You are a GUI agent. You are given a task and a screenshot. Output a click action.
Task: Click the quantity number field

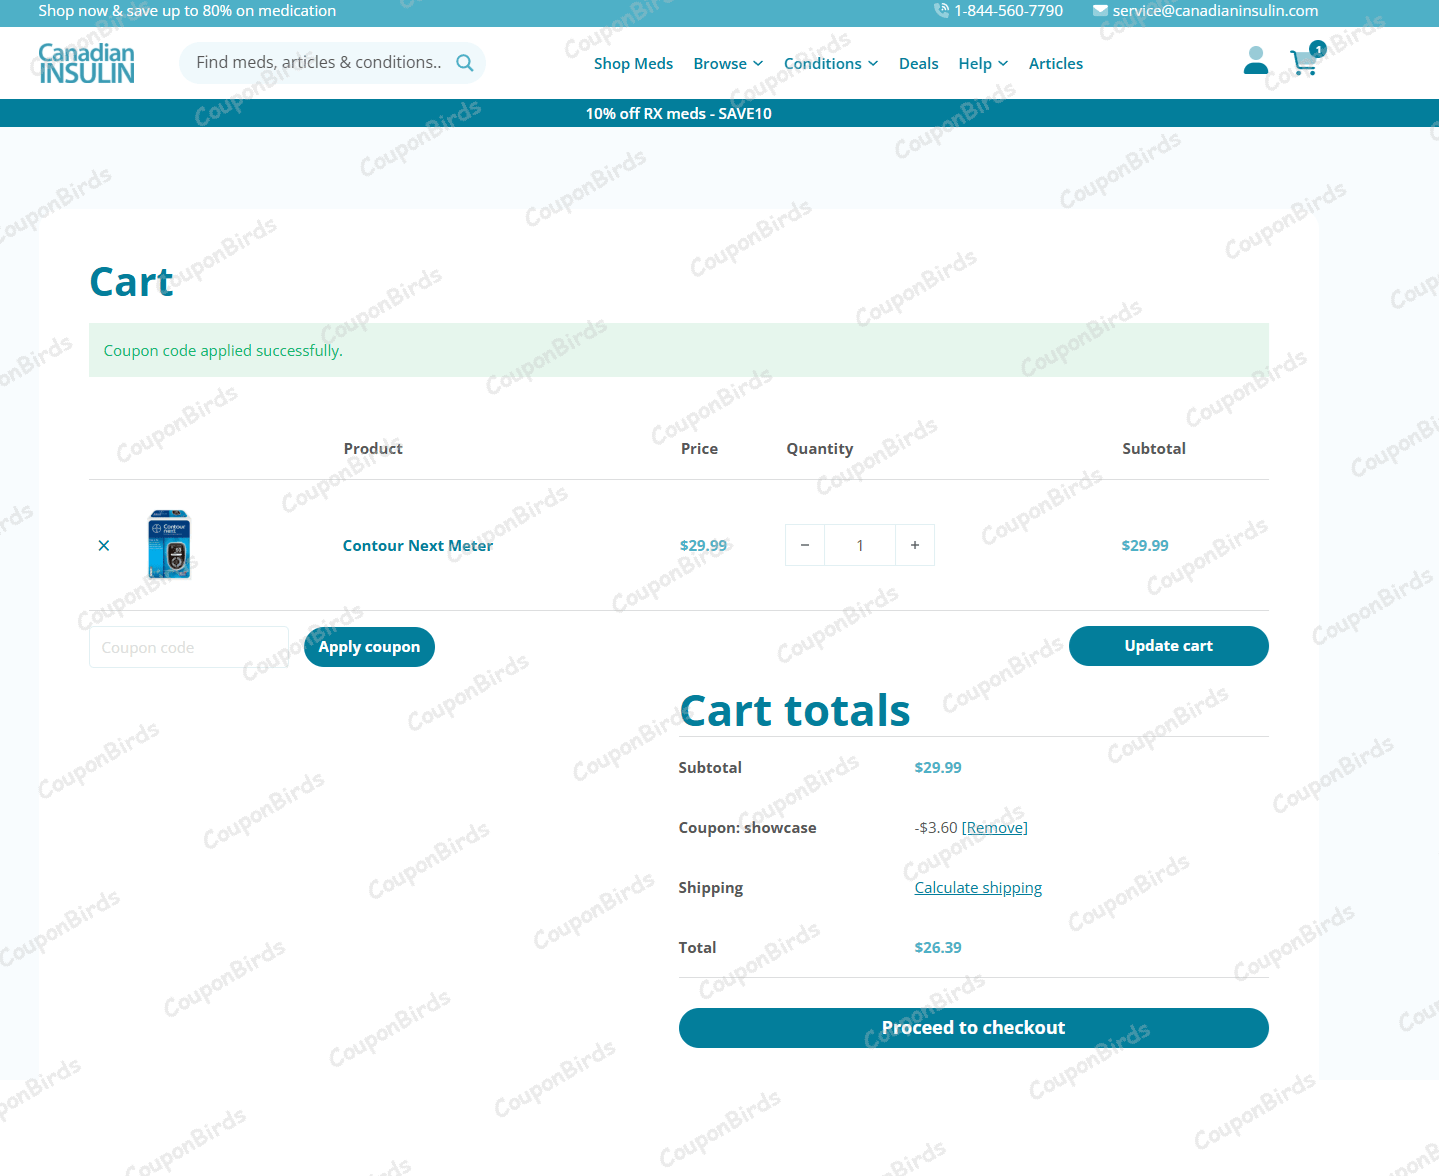pos(860,545)
